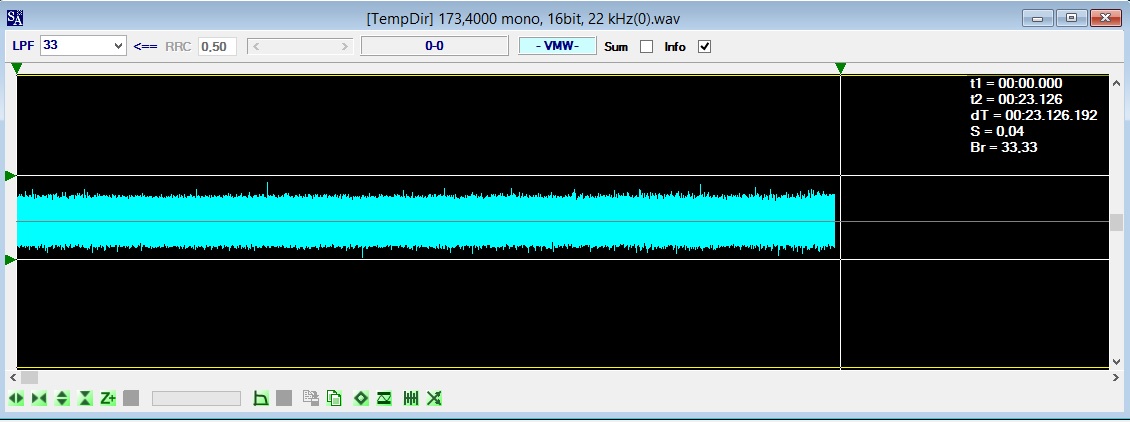
Task: Click horizontal scrollbar left arrow
Action: tap(12, 377)
